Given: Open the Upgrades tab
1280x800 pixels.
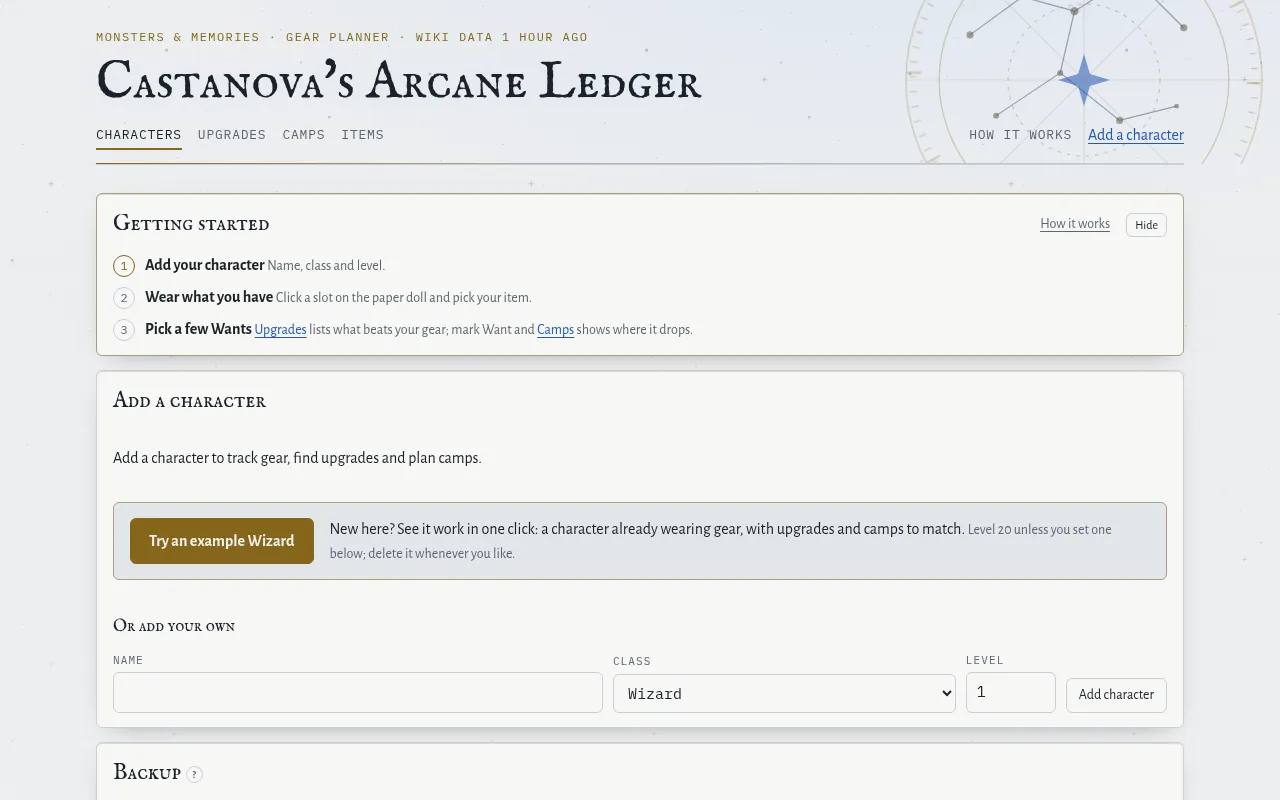Looking at the screenshot, I should (232, 135).
